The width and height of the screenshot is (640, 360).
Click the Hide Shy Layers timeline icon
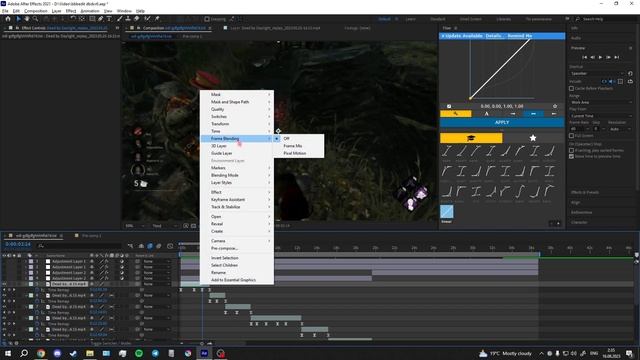tap(141, 246)
